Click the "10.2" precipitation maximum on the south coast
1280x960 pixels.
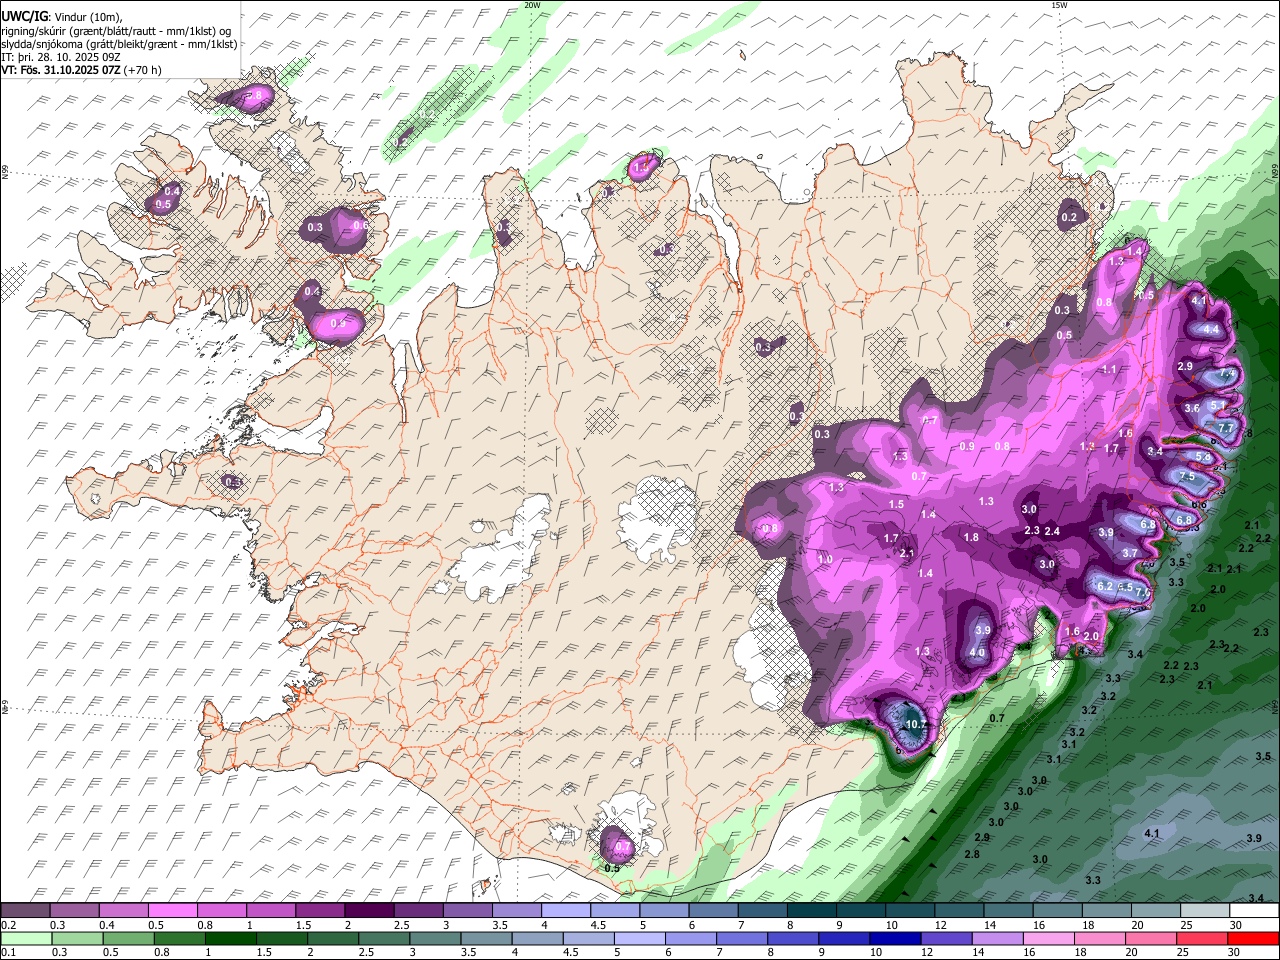tap(915, 724)
